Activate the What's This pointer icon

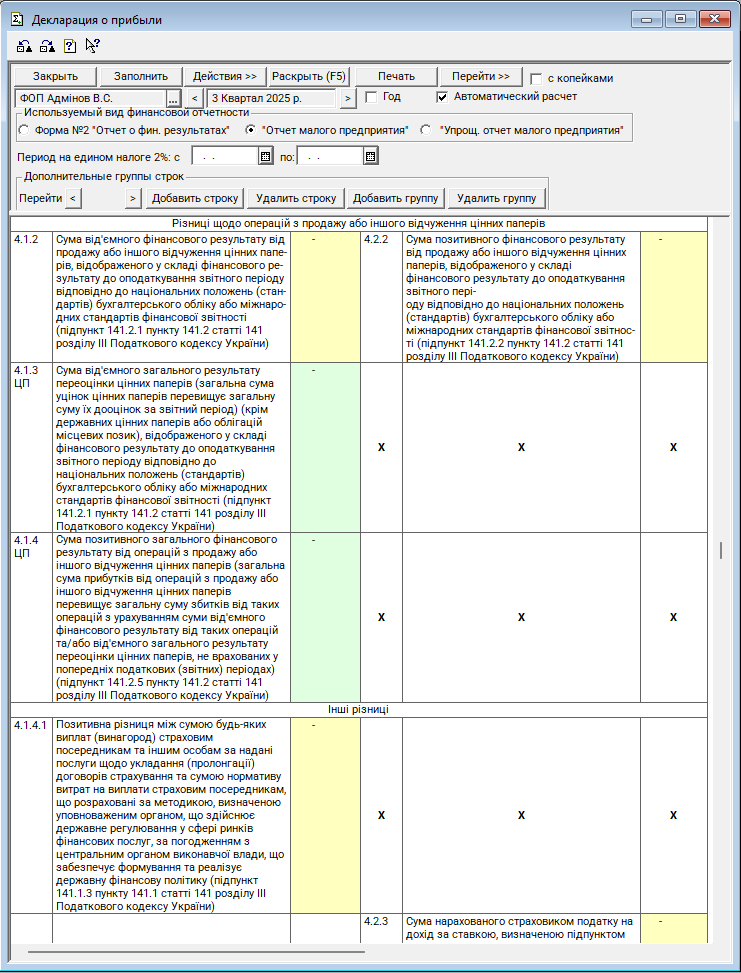pyautogui.click(x=92, y=45)
